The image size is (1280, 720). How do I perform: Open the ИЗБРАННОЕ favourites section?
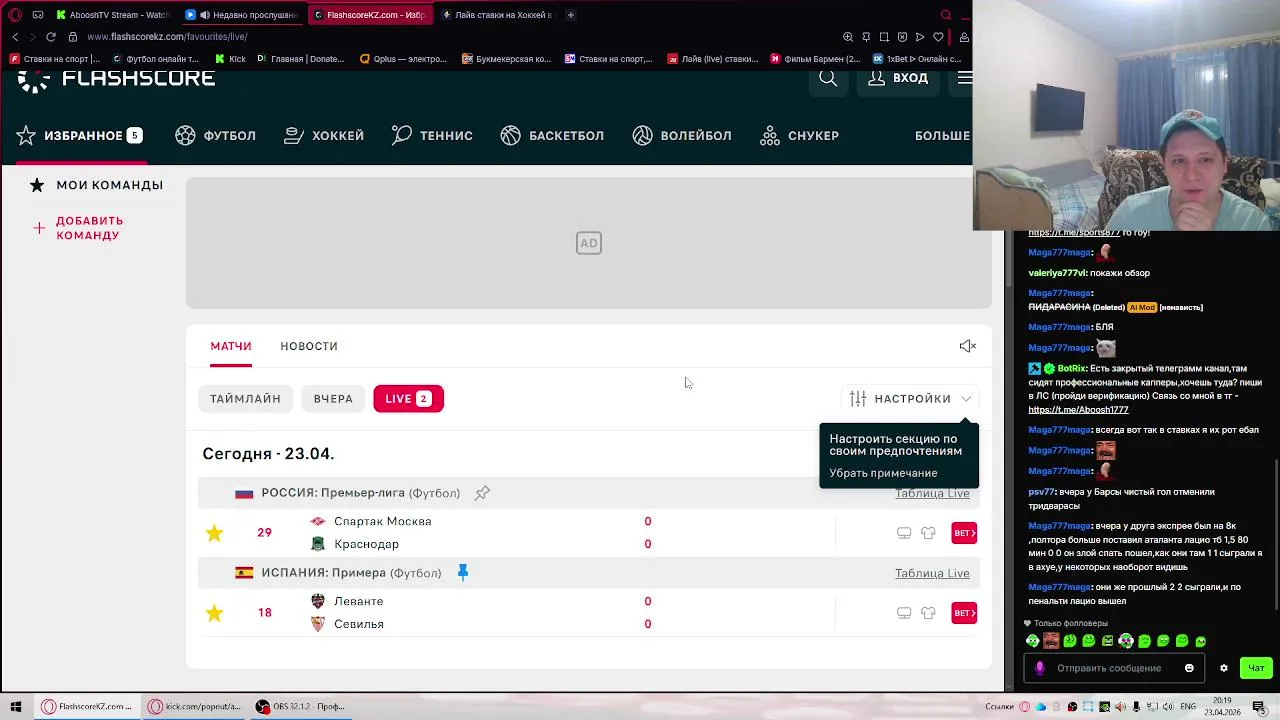(79, 136)
